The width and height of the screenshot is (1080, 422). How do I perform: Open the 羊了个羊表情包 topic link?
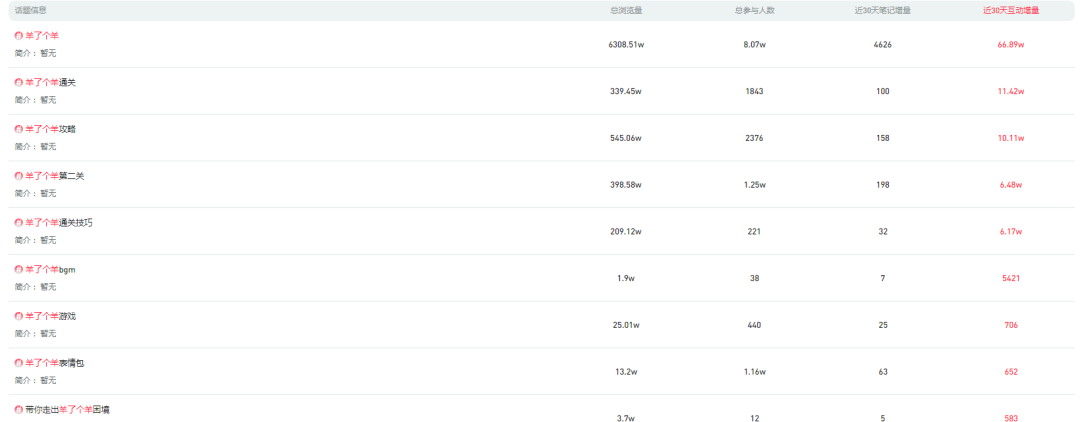pos(55,363)
